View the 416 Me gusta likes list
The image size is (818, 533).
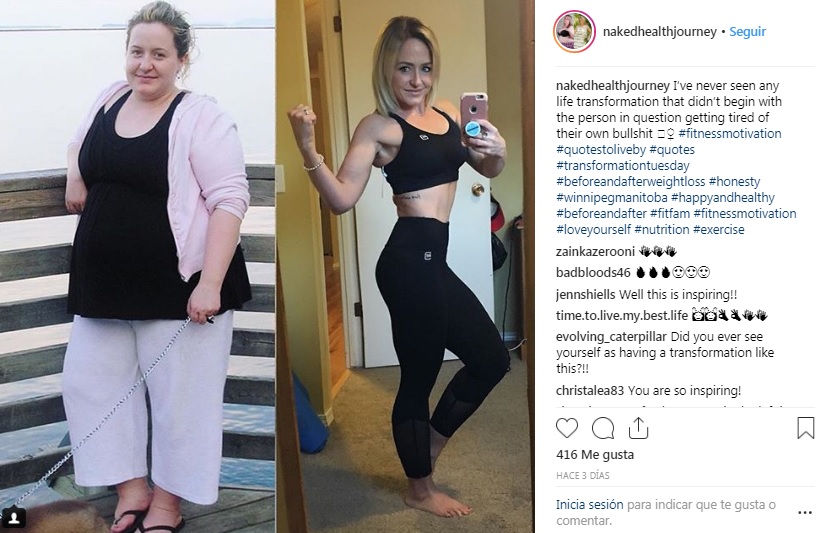(x=595, y=455)
